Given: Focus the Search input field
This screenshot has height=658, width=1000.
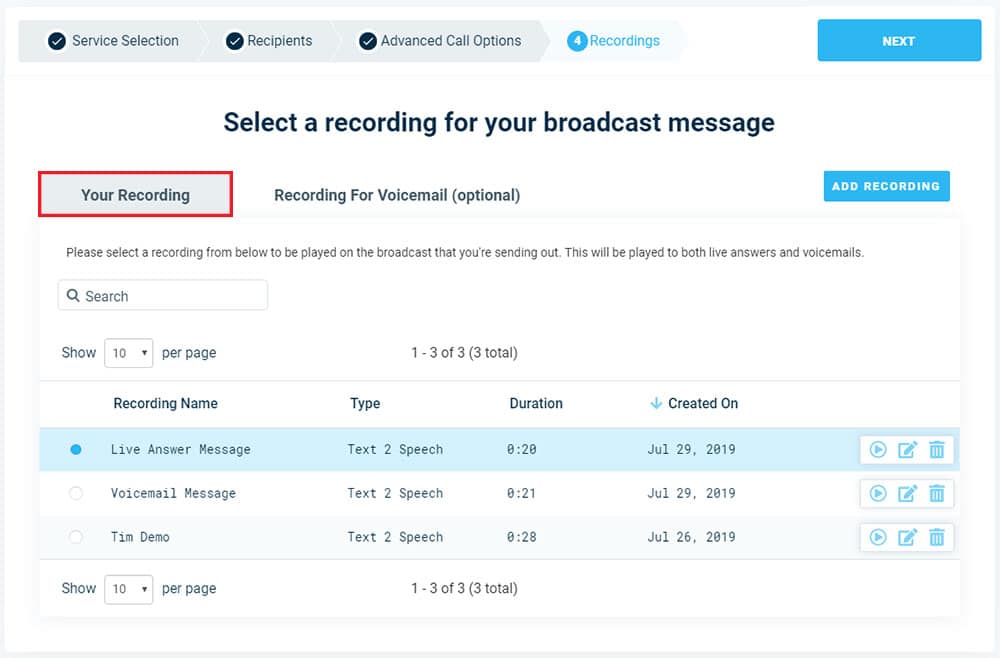Looking at the screenshot, I should click(163, 295).
